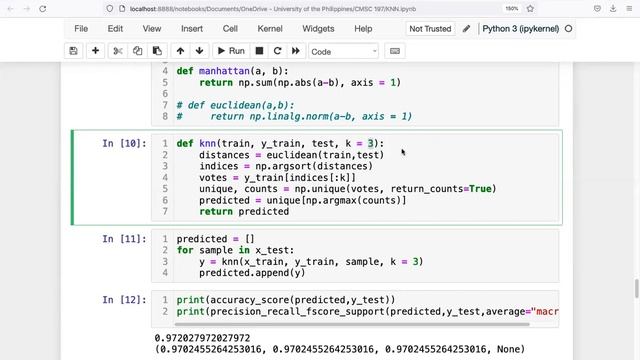Select the In [12] cell prompt

click(x=124, y=300)
